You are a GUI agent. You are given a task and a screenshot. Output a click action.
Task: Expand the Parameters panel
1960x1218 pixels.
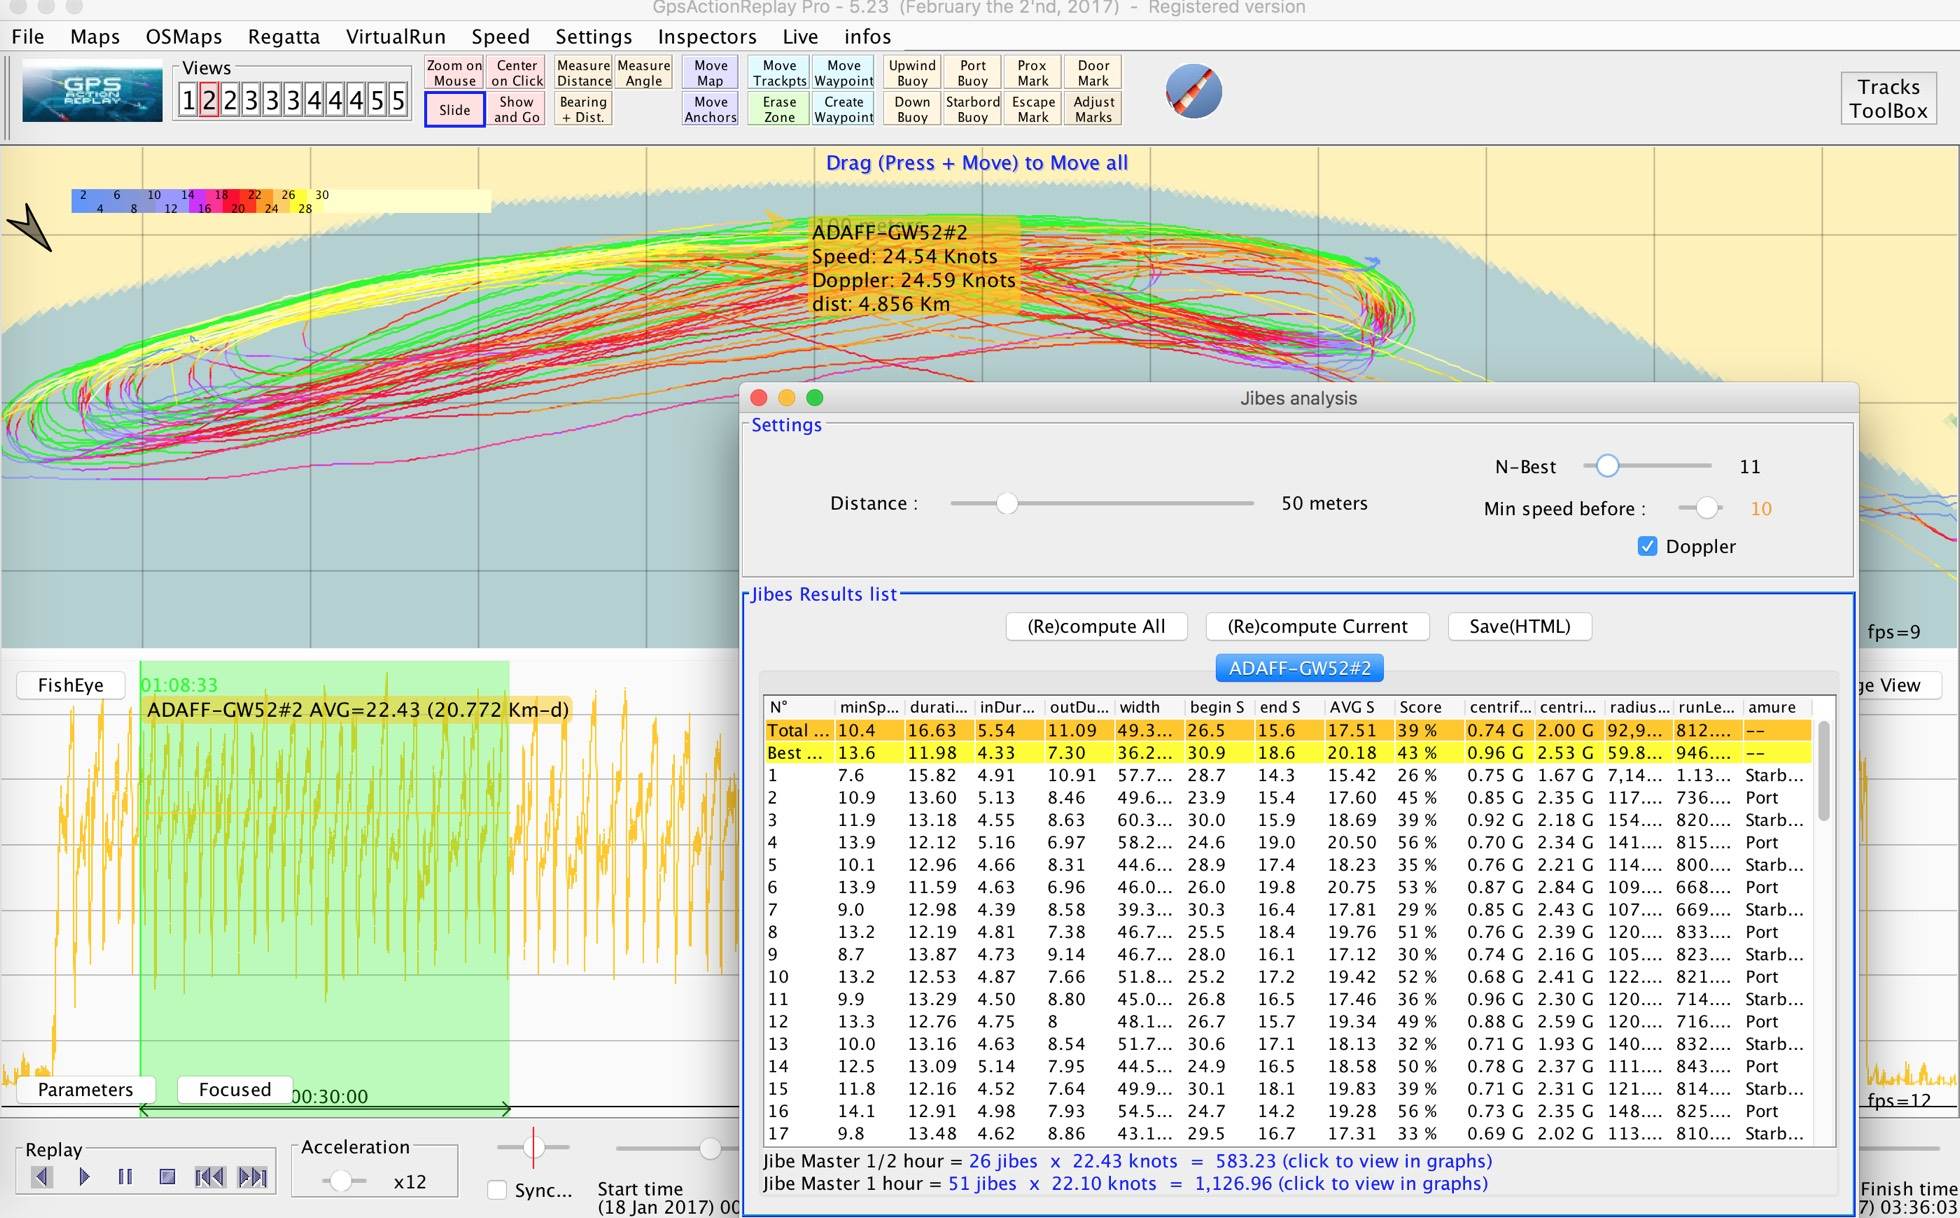click(x=85, y=1089)
